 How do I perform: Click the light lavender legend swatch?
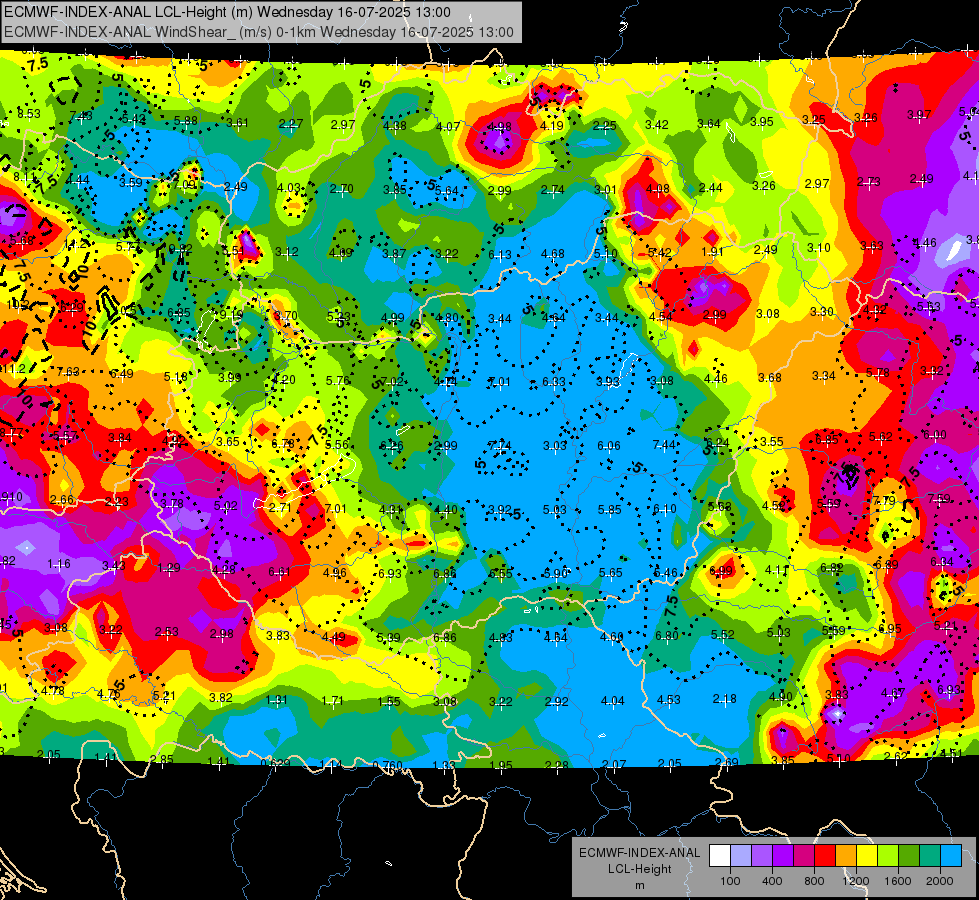[x=740, y=856]
